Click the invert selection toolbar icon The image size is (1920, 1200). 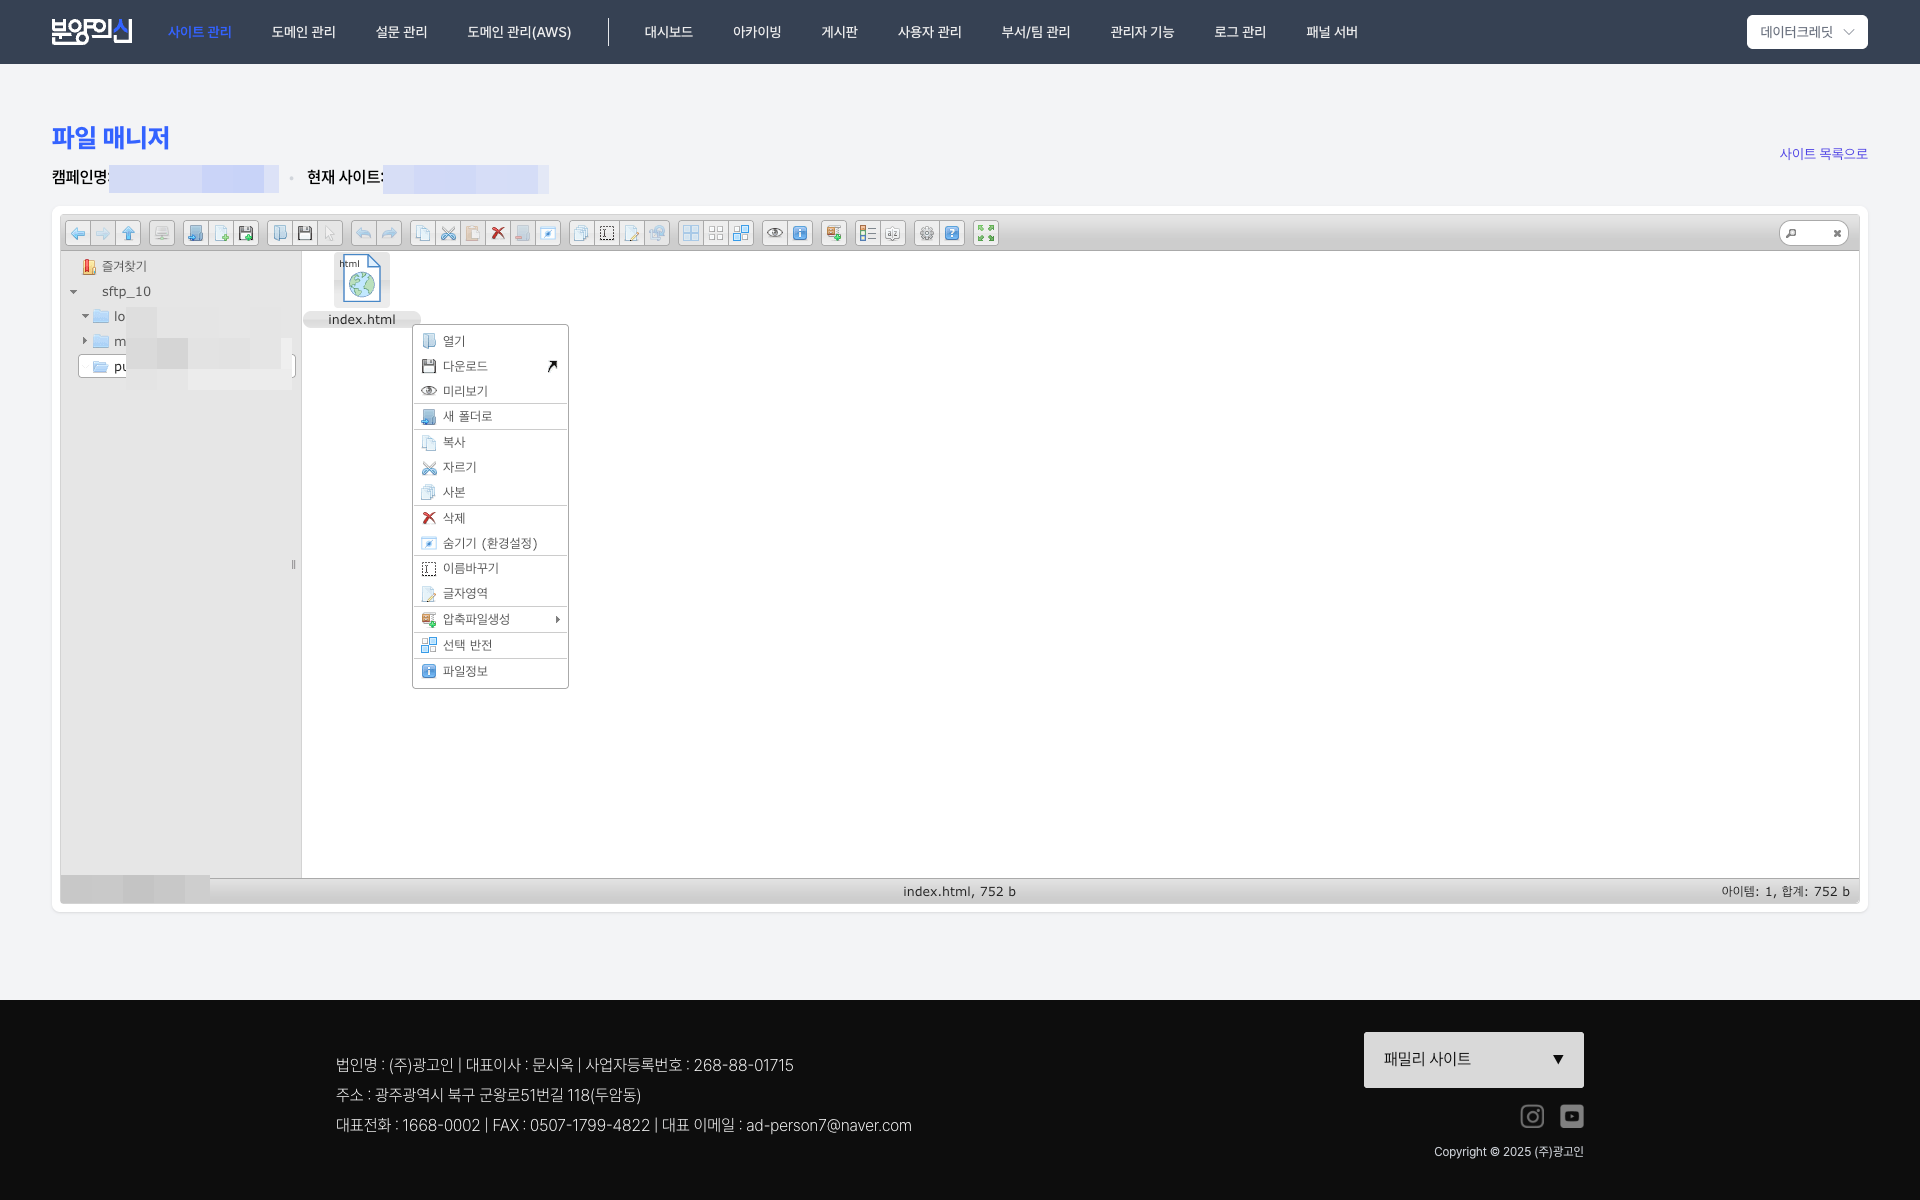[x=741, y=233]
